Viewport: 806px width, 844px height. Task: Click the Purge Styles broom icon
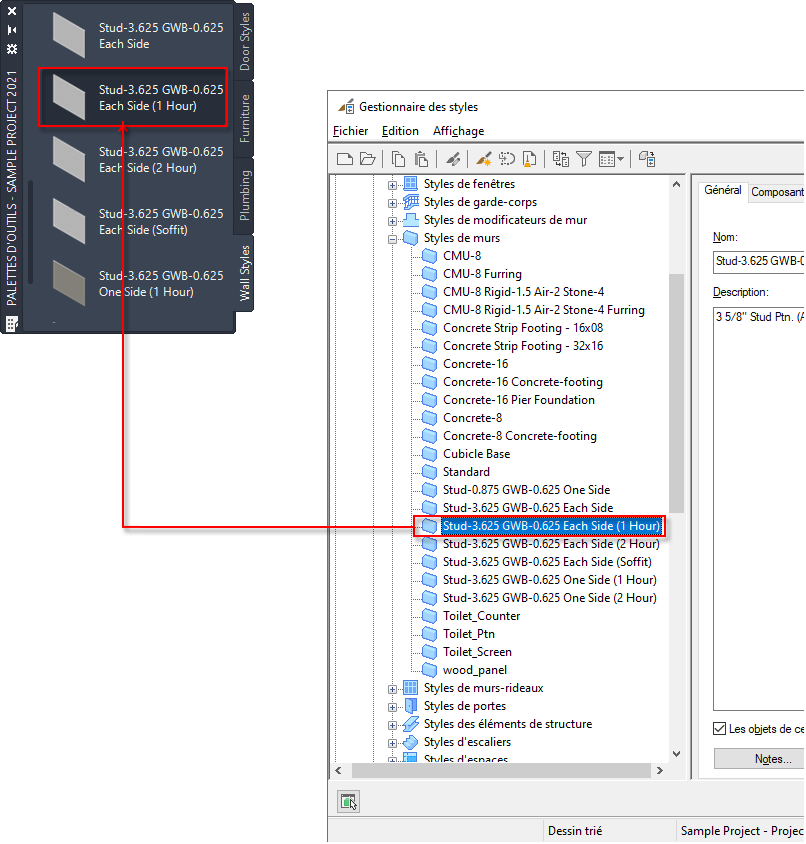coord(530,159)
